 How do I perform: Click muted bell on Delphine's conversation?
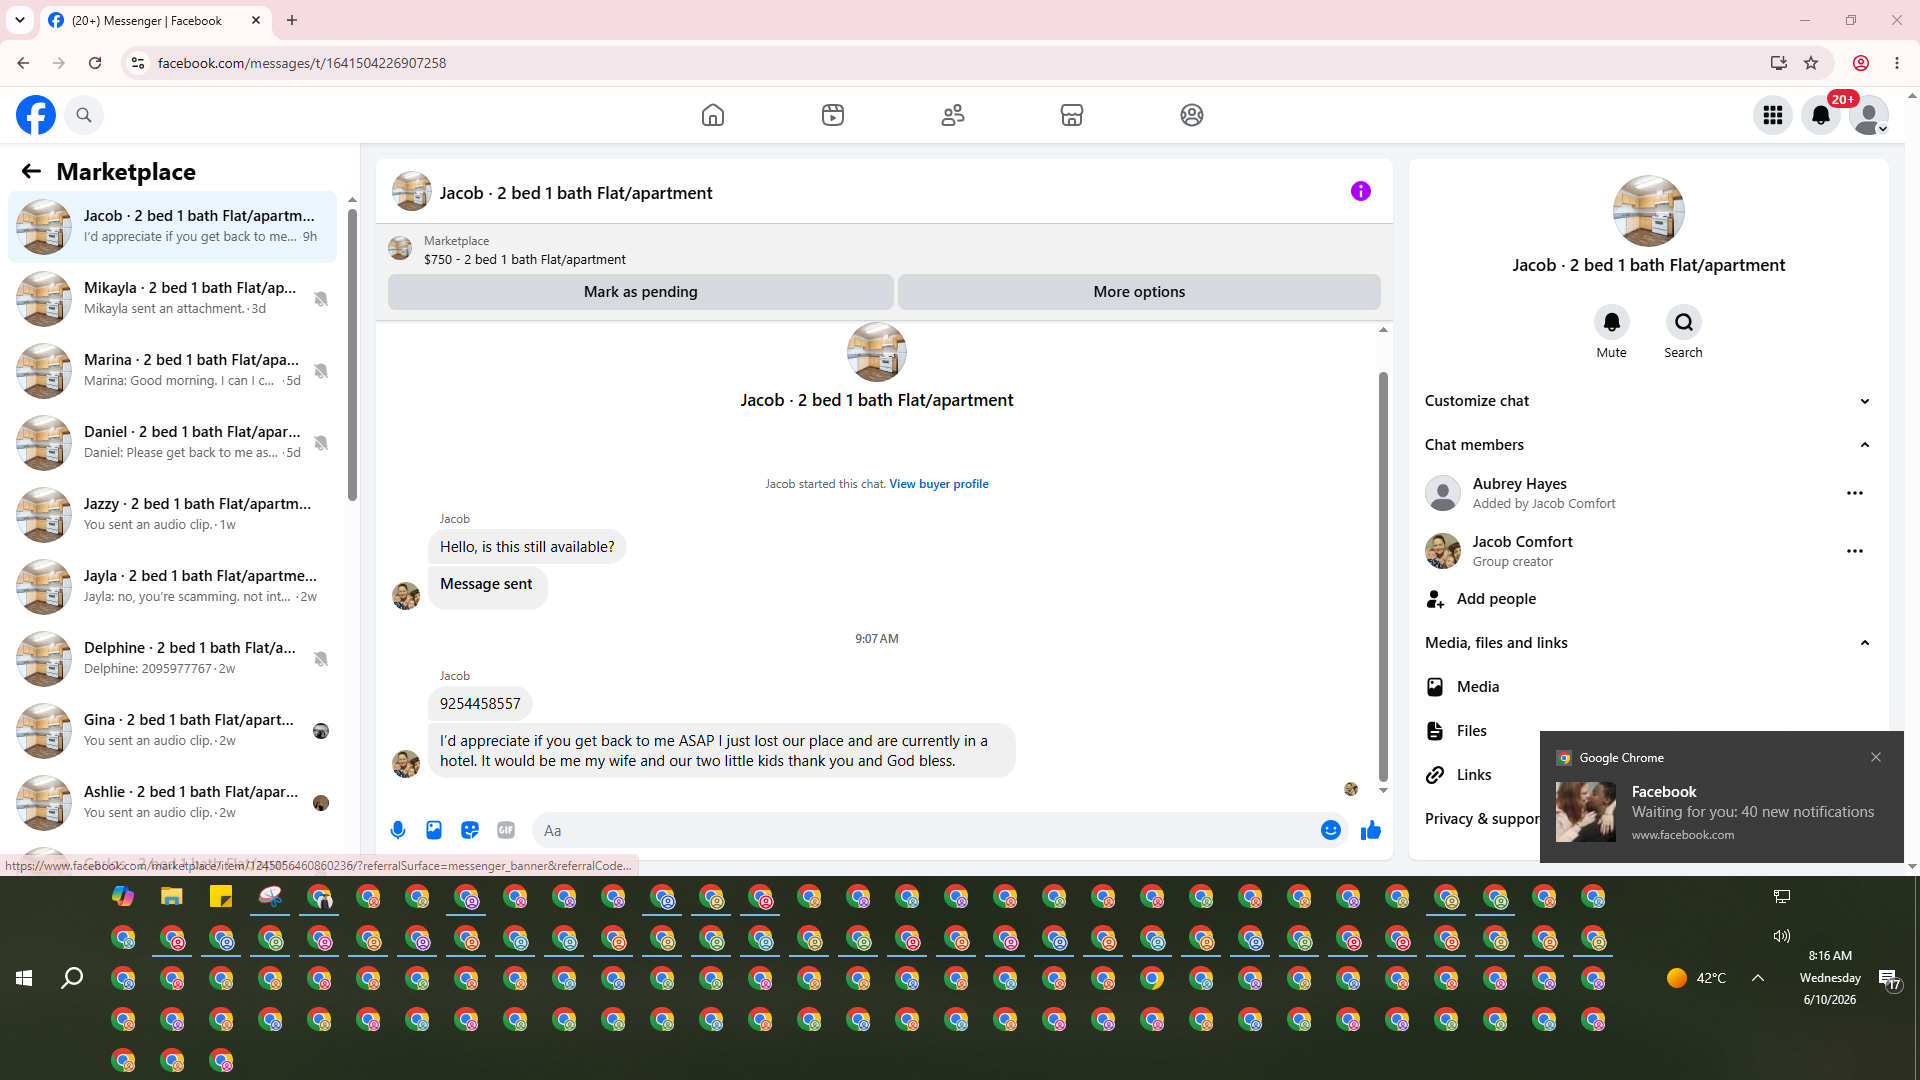pos(321,659)
